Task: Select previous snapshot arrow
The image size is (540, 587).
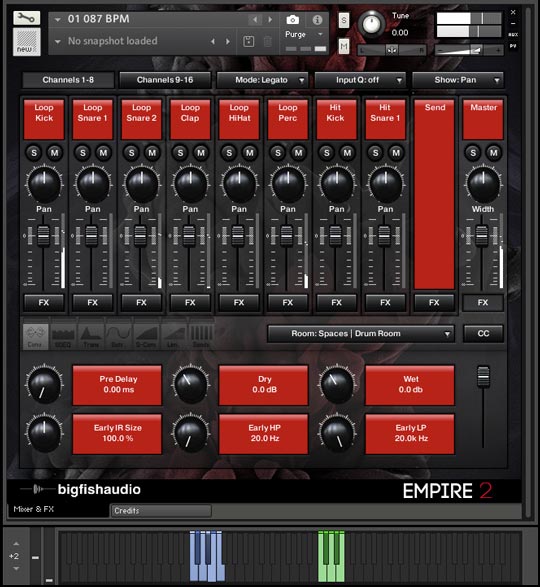Action: [x=213, y=41]
